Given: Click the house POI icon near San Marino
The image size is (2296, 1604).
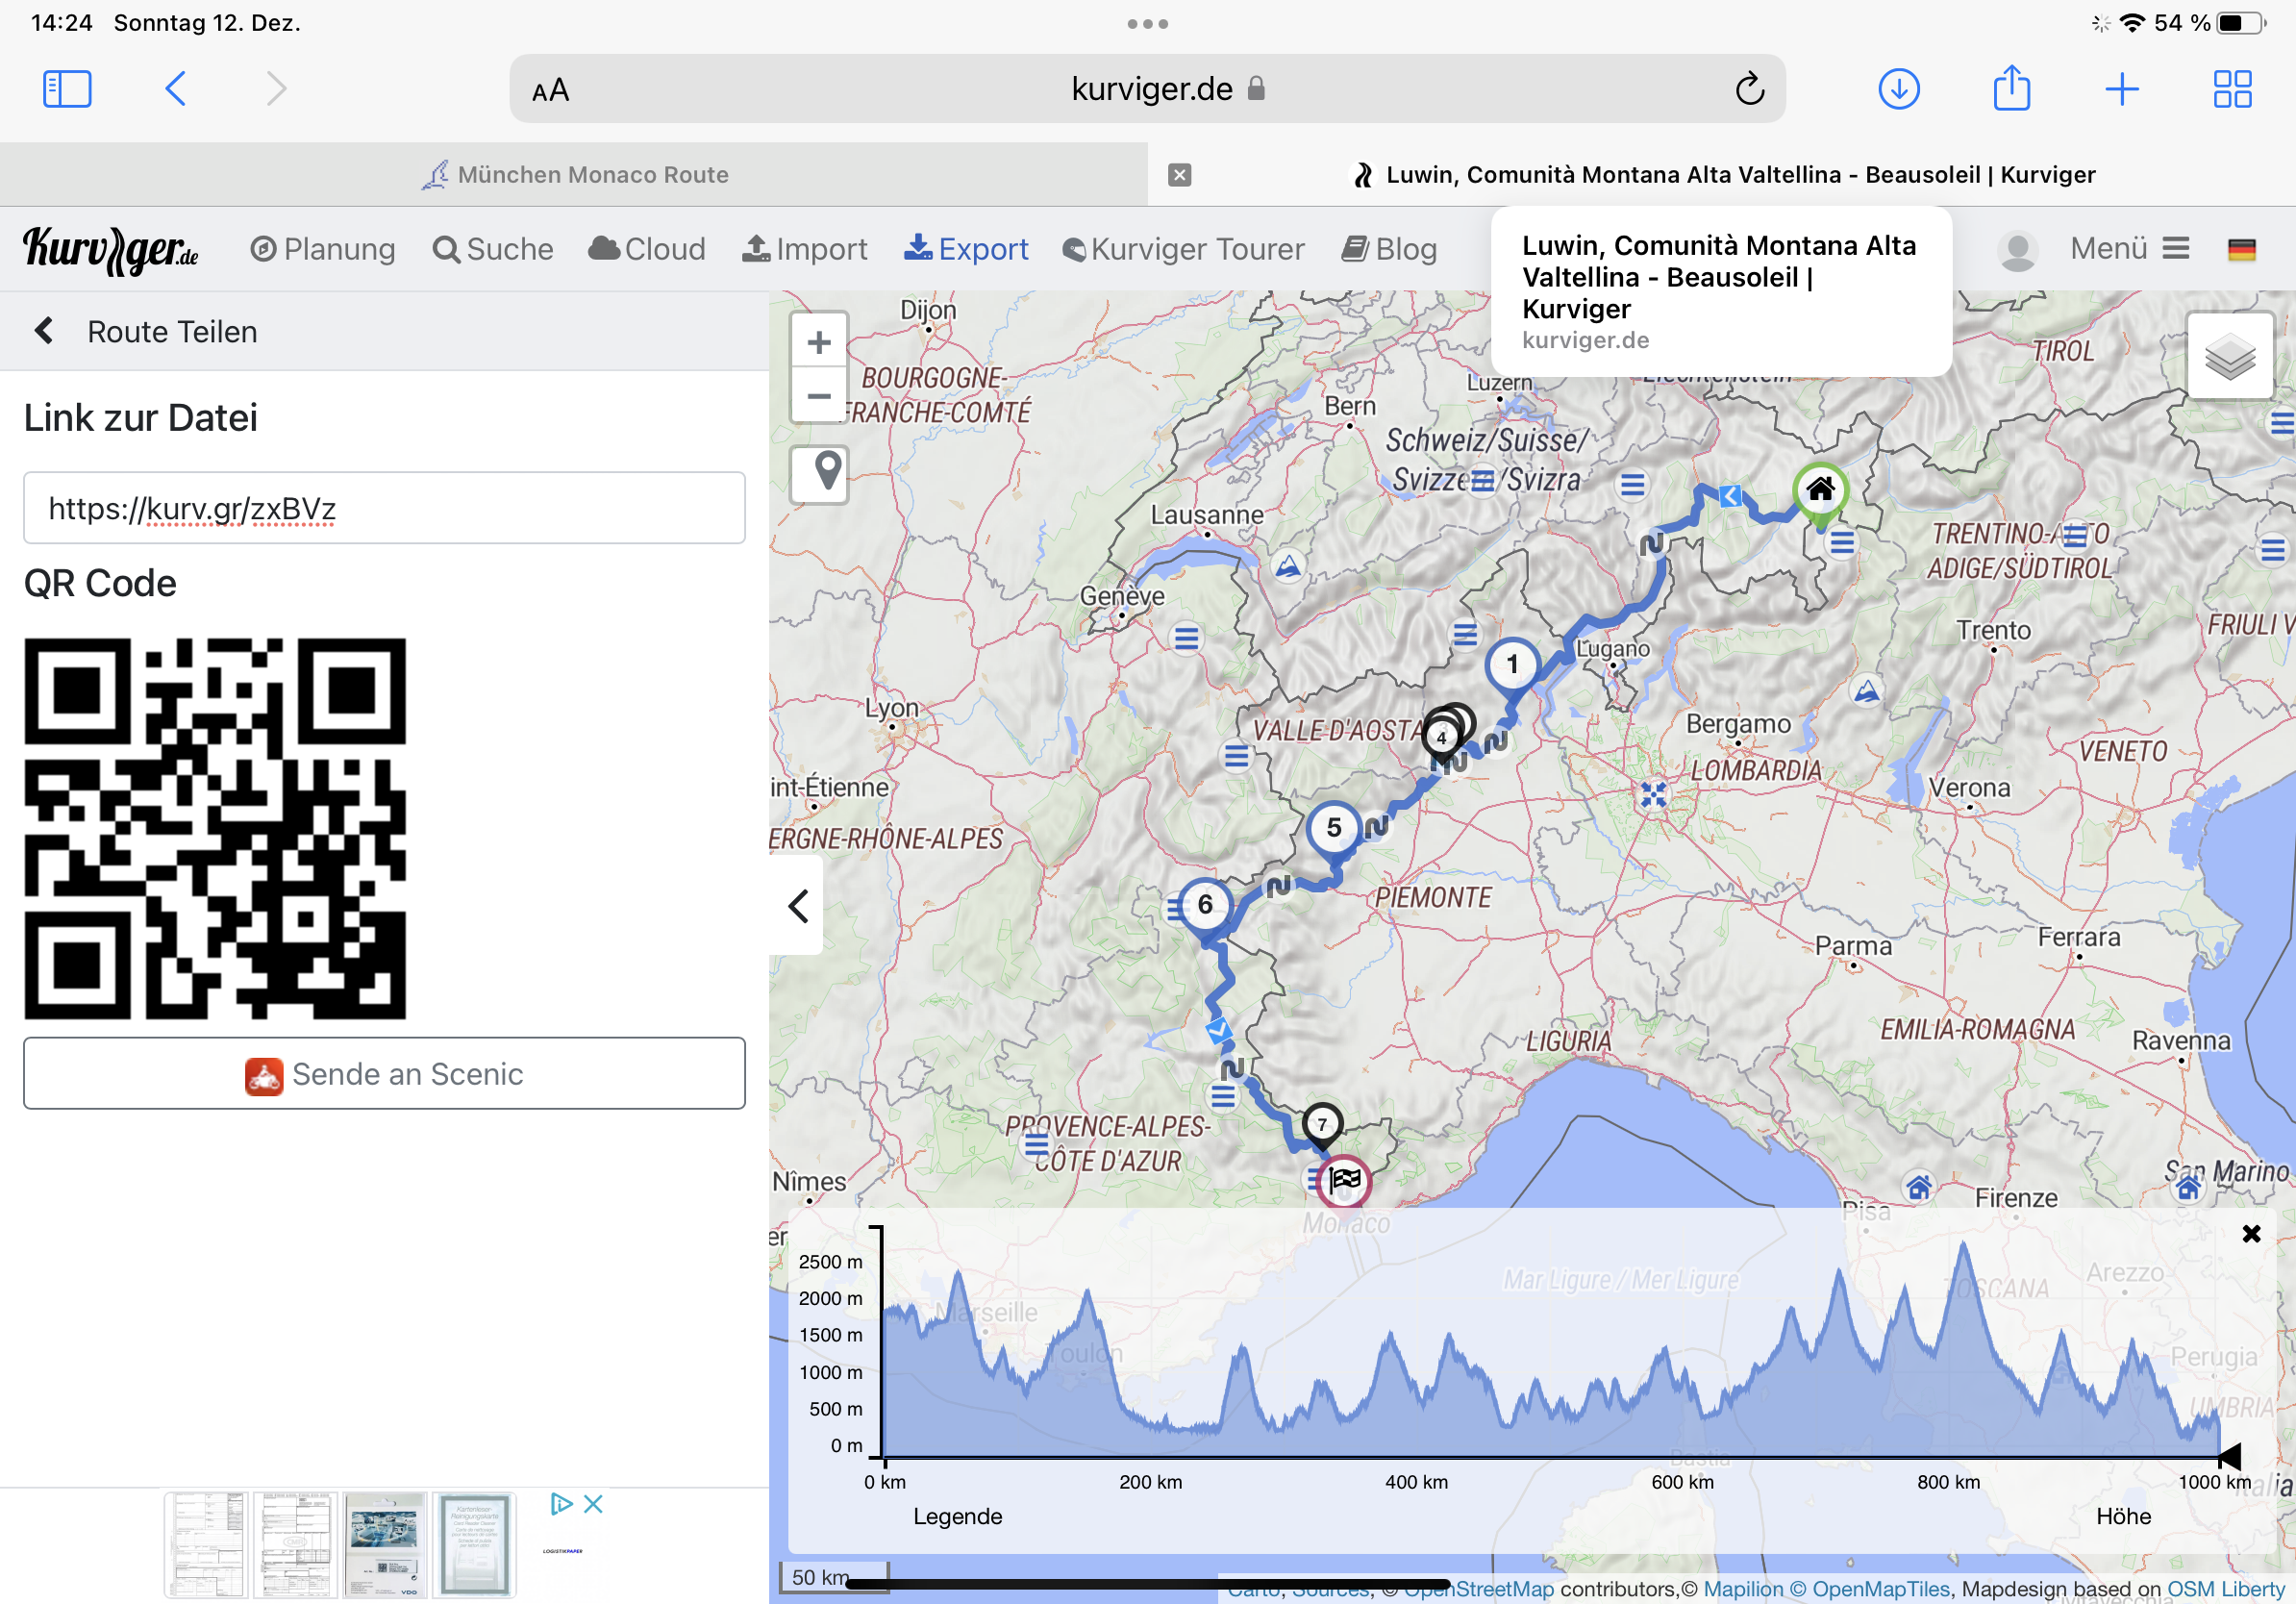Looking at the screenshot, I should pyautogui.click(x=2188, y=1187).
